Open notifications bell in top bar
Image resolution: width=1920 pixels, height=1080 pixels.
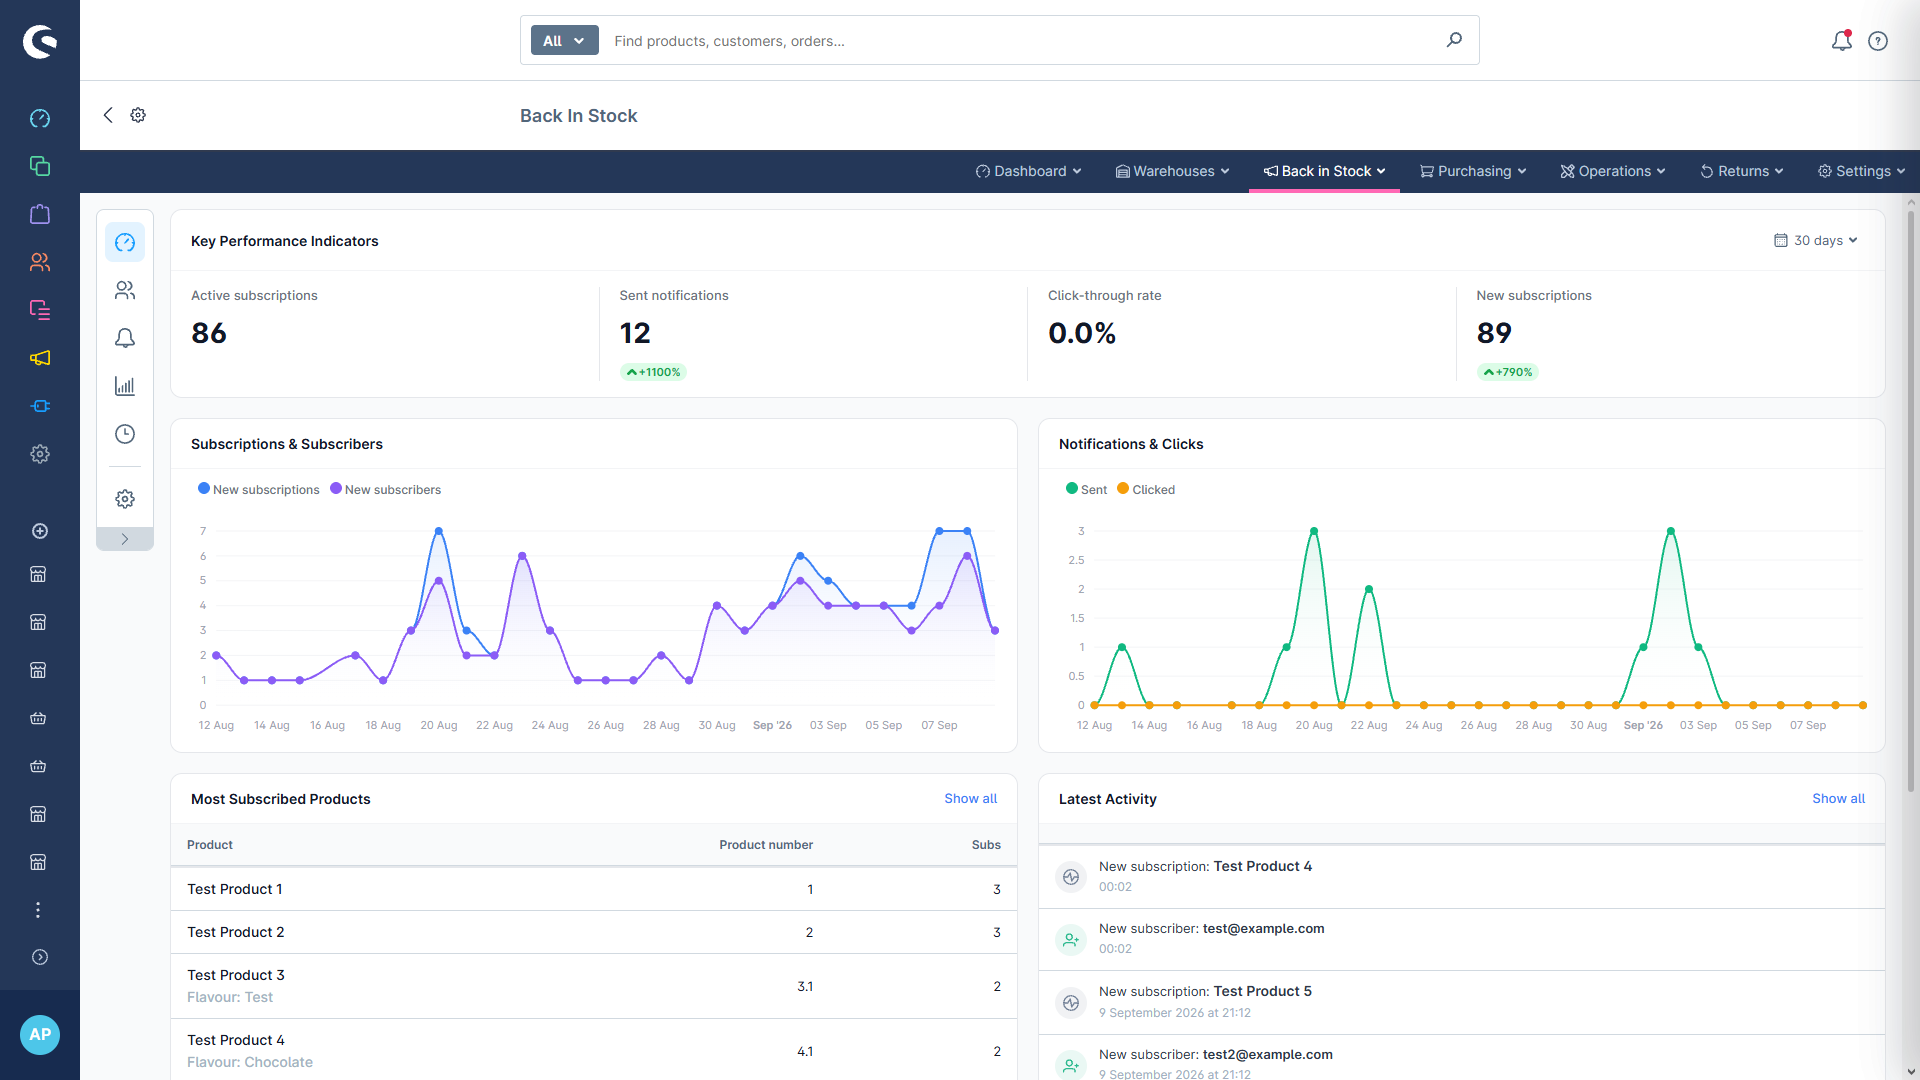point(1841,41)
